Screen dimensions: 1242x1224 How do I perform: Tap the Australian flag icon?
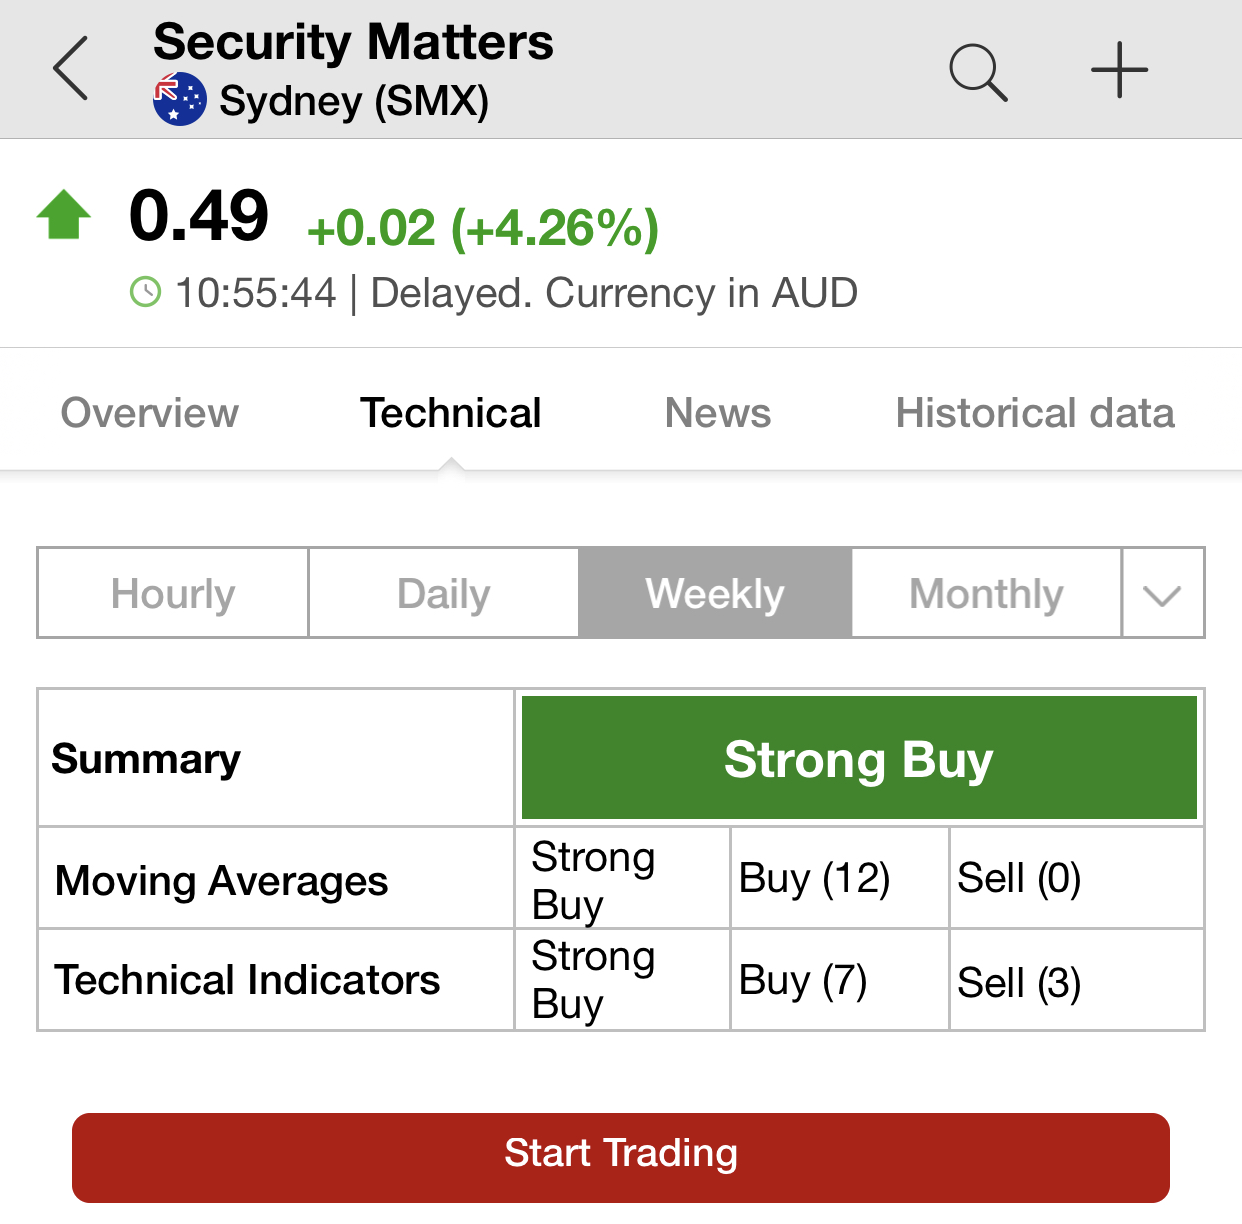[x=180, y=100]
